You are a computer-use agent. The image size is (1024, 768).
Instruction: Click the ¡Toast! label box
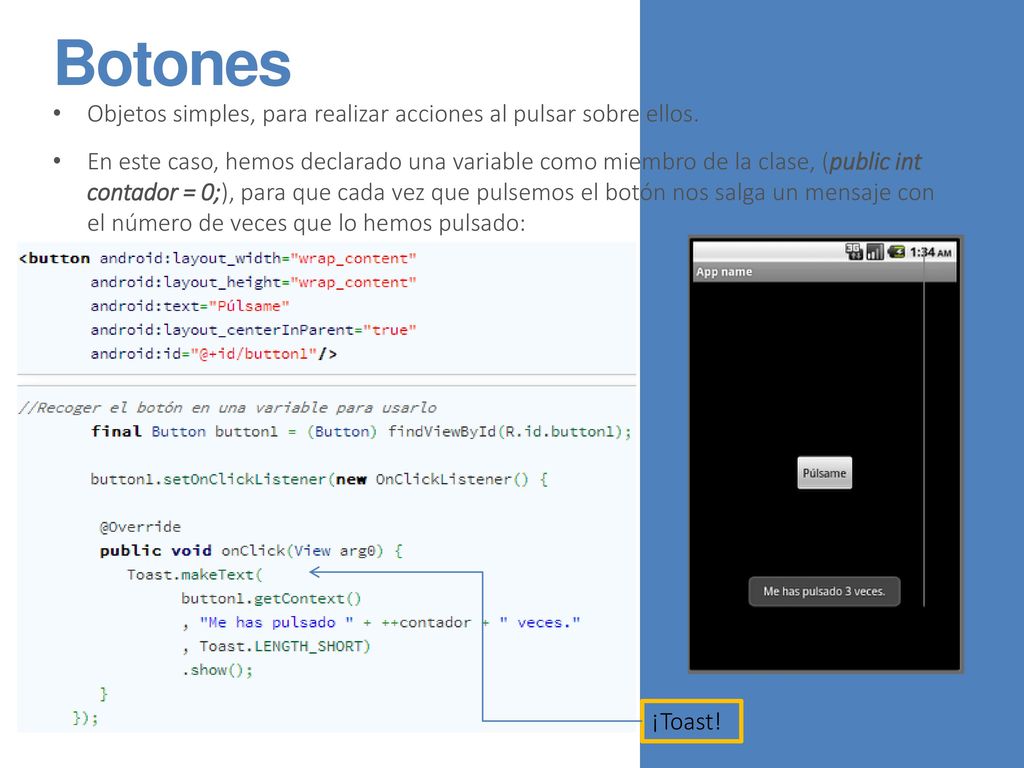click(692, 721)
